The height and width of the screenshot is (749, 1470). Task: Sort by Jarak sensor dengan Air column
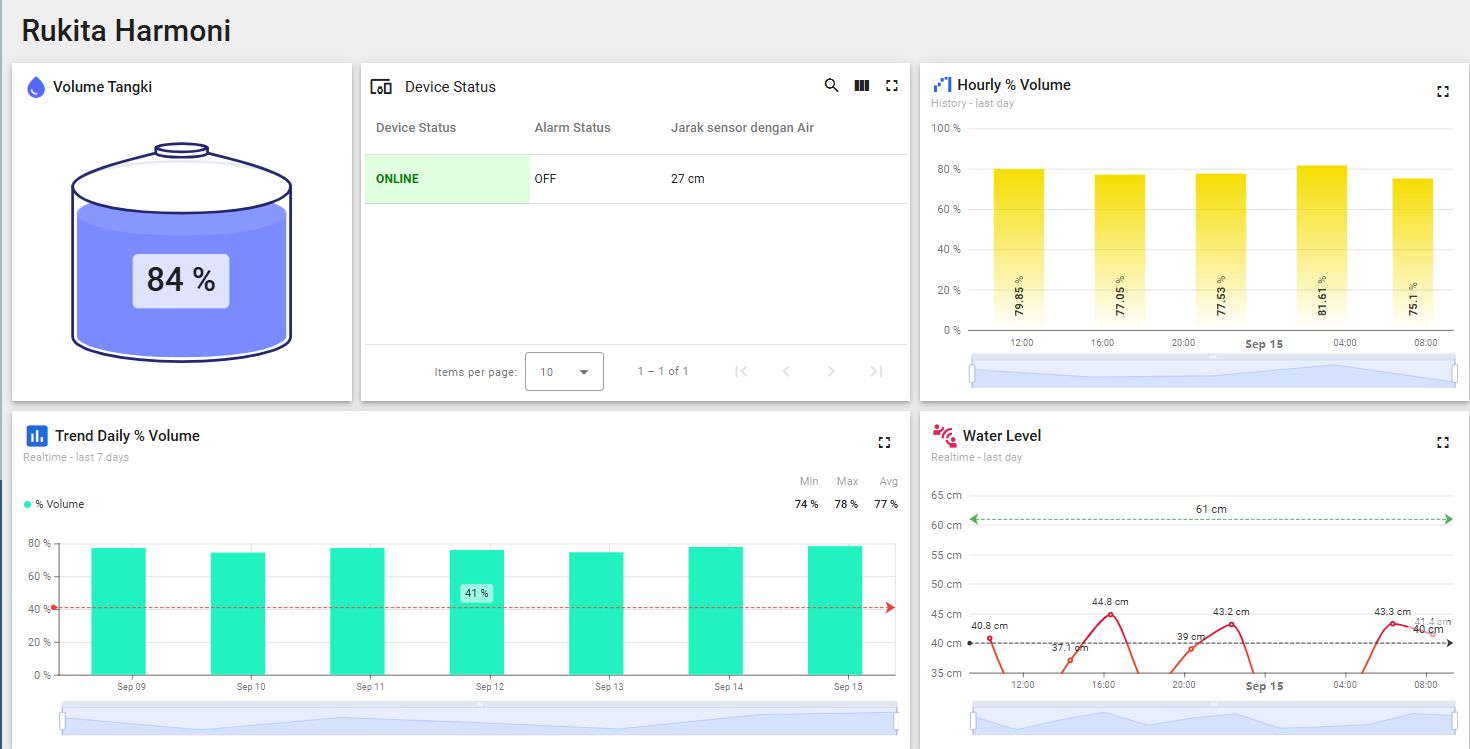click(x=742, y=128)
